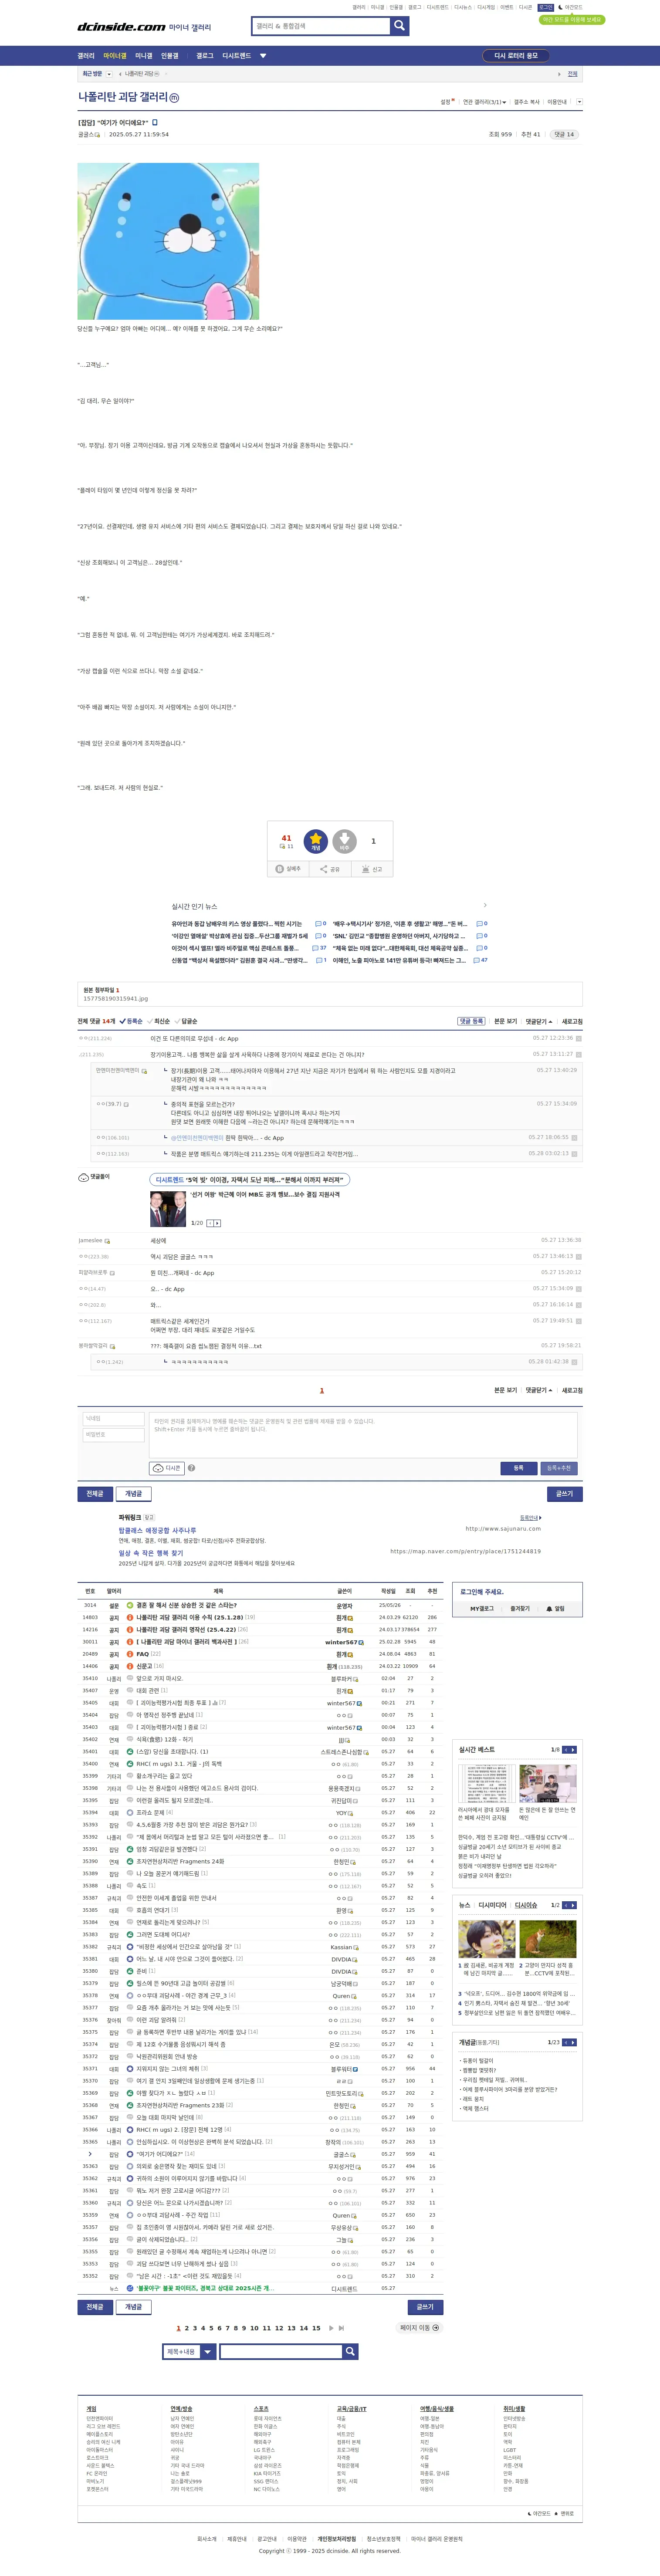
Task: Click the mobile link icon beside post title
Action: point(154,122)
